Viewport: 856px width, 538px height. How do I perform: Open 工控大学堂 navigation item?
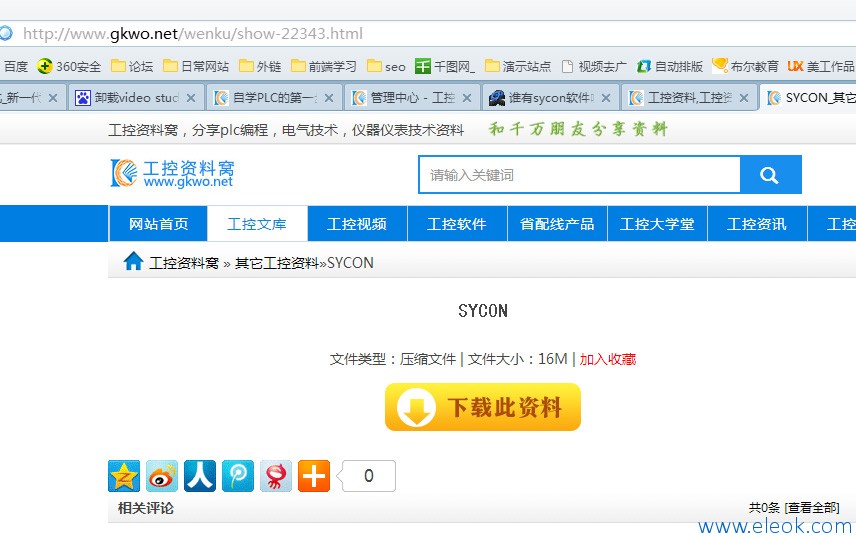point(657,224)
